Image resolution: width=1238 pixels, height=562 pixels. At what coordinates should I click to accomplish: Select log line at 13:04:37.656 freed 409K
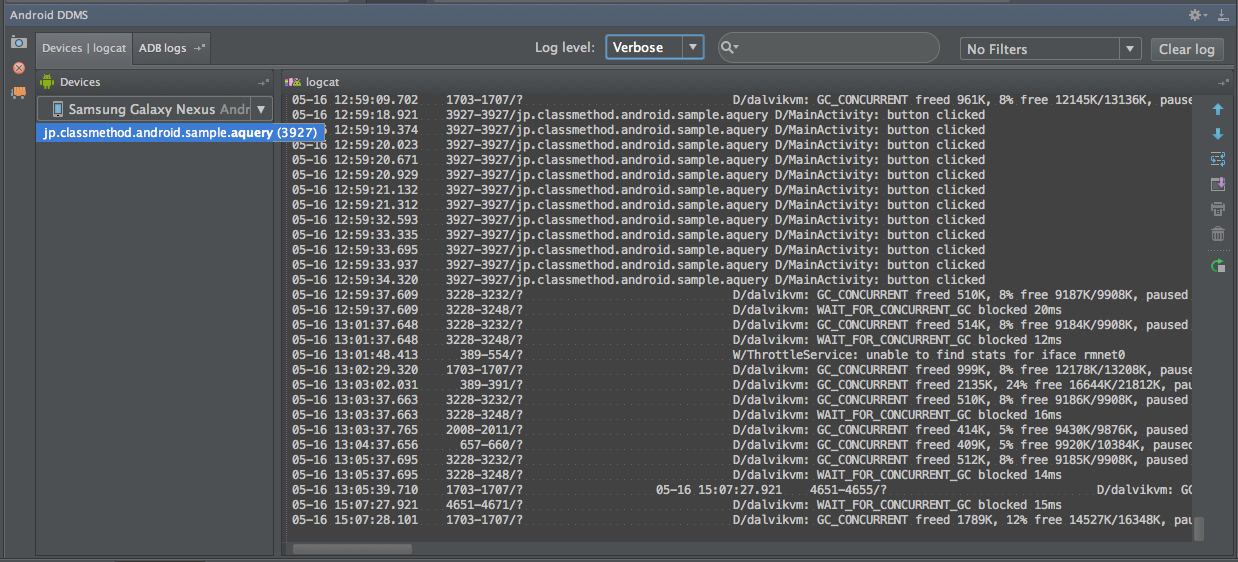tap(742, 445)
